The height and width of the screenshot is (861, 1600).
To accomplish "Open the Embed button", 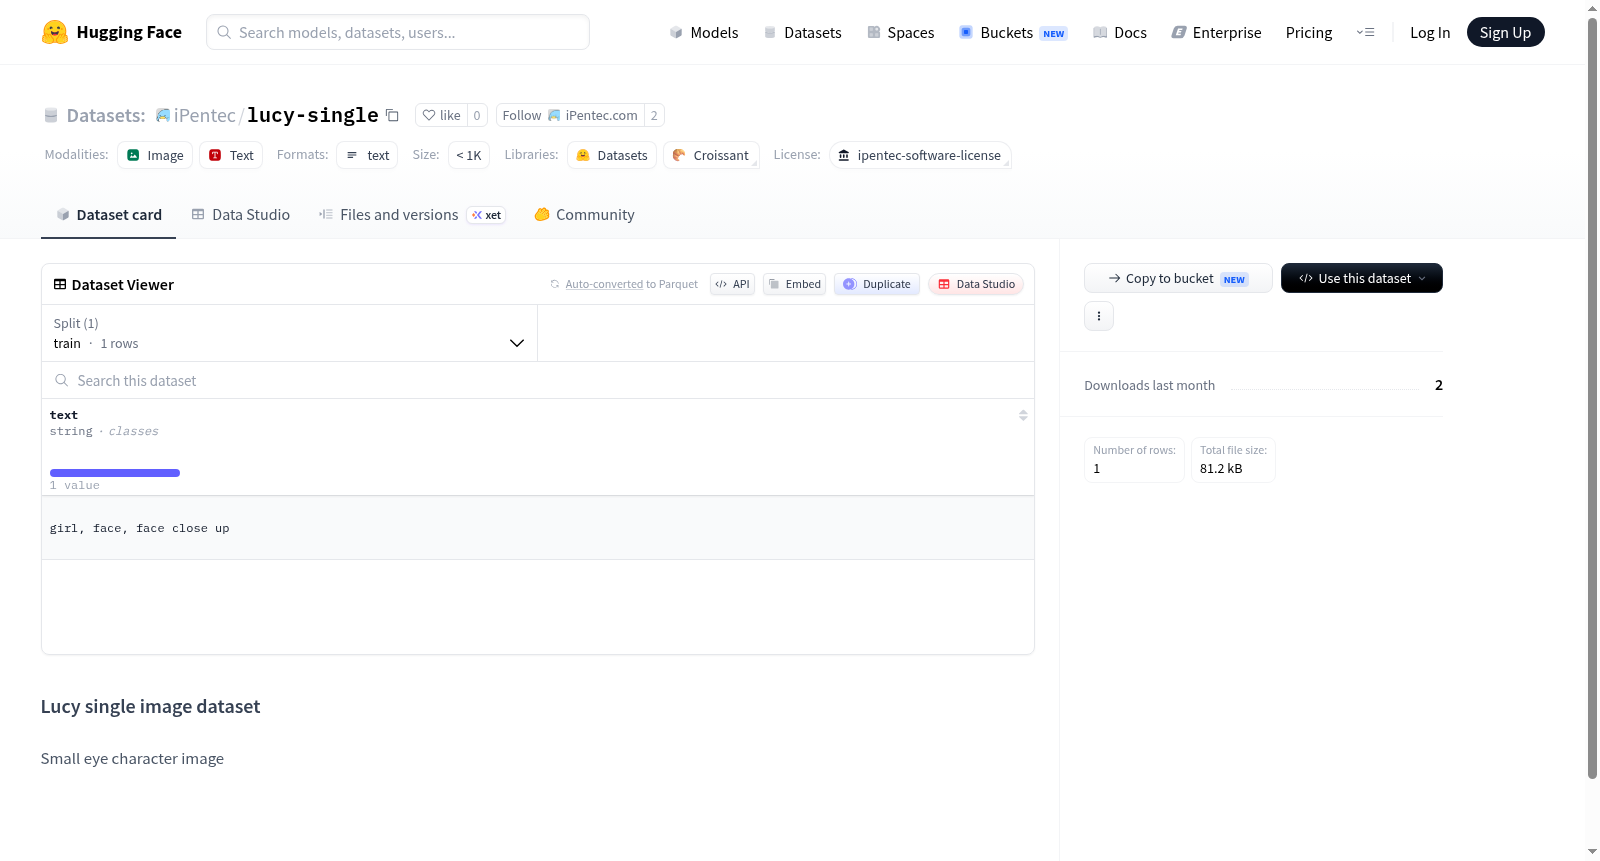I will tap(795, 285).
